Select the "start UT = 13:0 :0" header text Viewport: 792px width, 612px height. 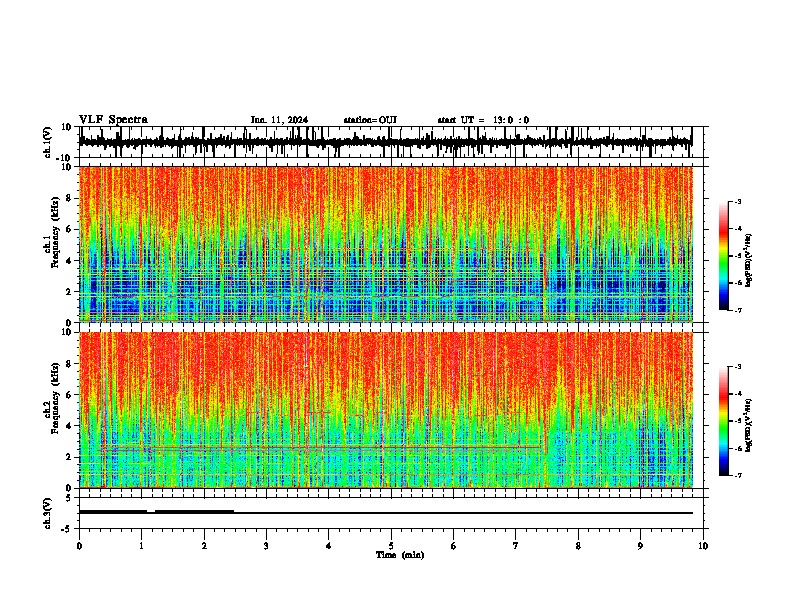click(483, 120)
